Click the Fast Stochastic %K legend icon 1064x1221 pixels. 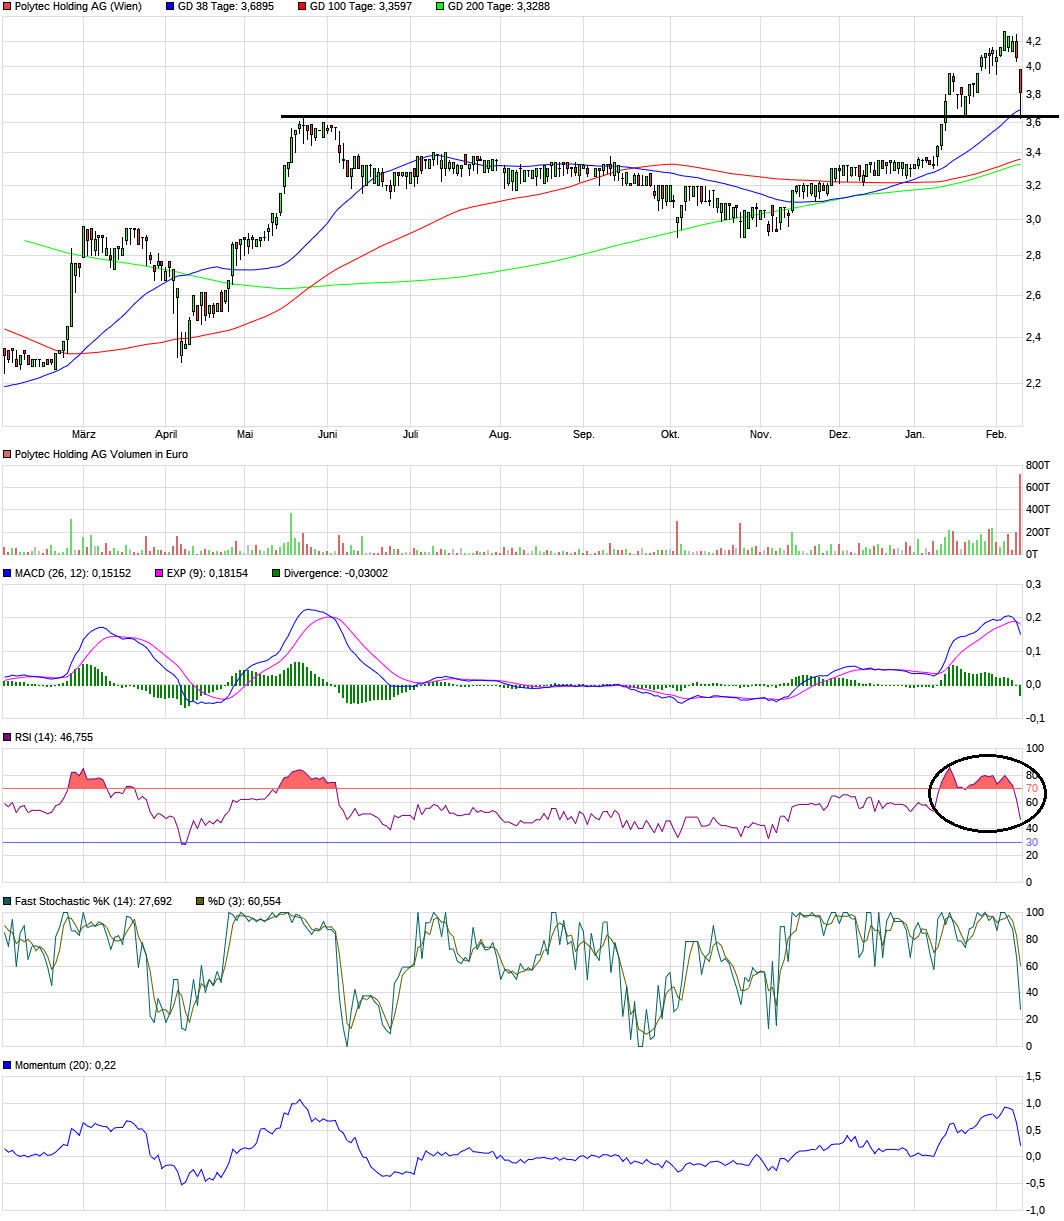pyautogui.click(x=8, y=899)
